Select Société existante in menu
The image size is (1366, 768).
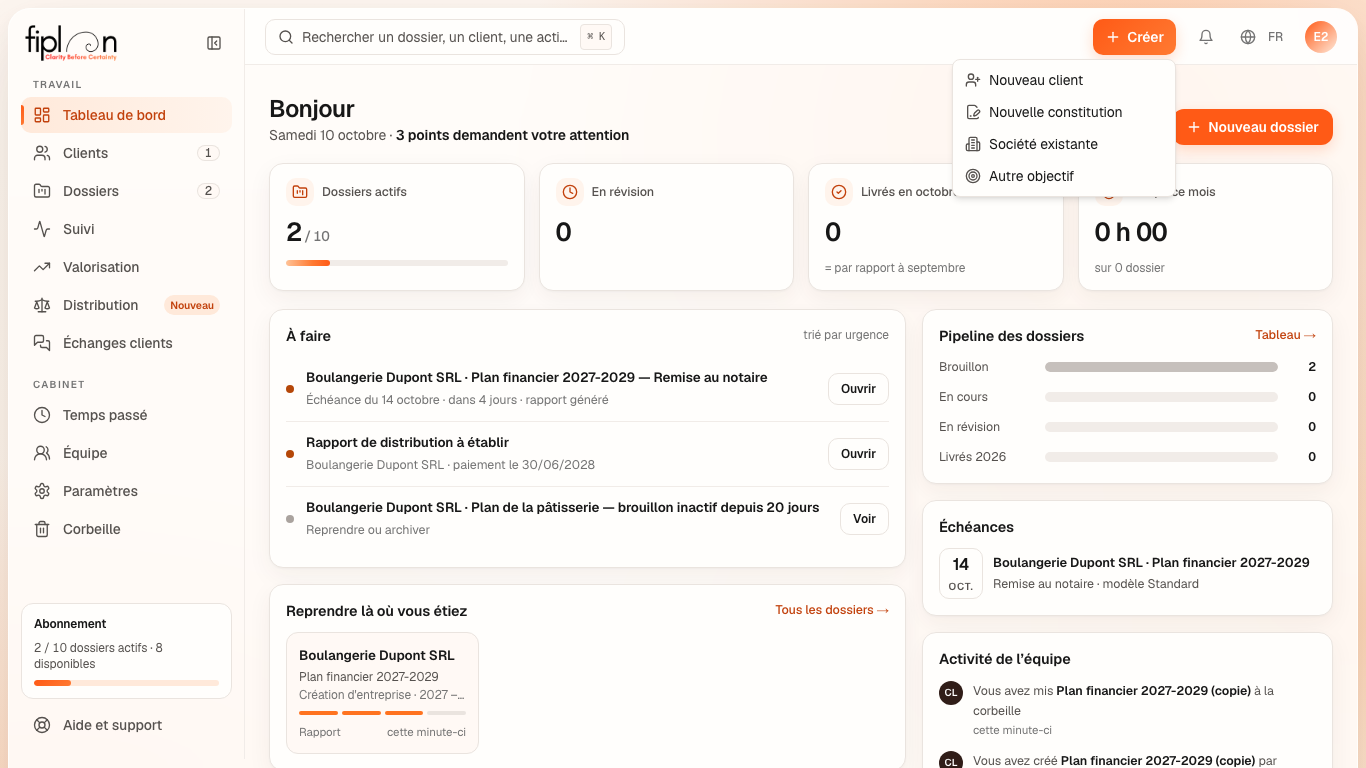(1064, 144)
